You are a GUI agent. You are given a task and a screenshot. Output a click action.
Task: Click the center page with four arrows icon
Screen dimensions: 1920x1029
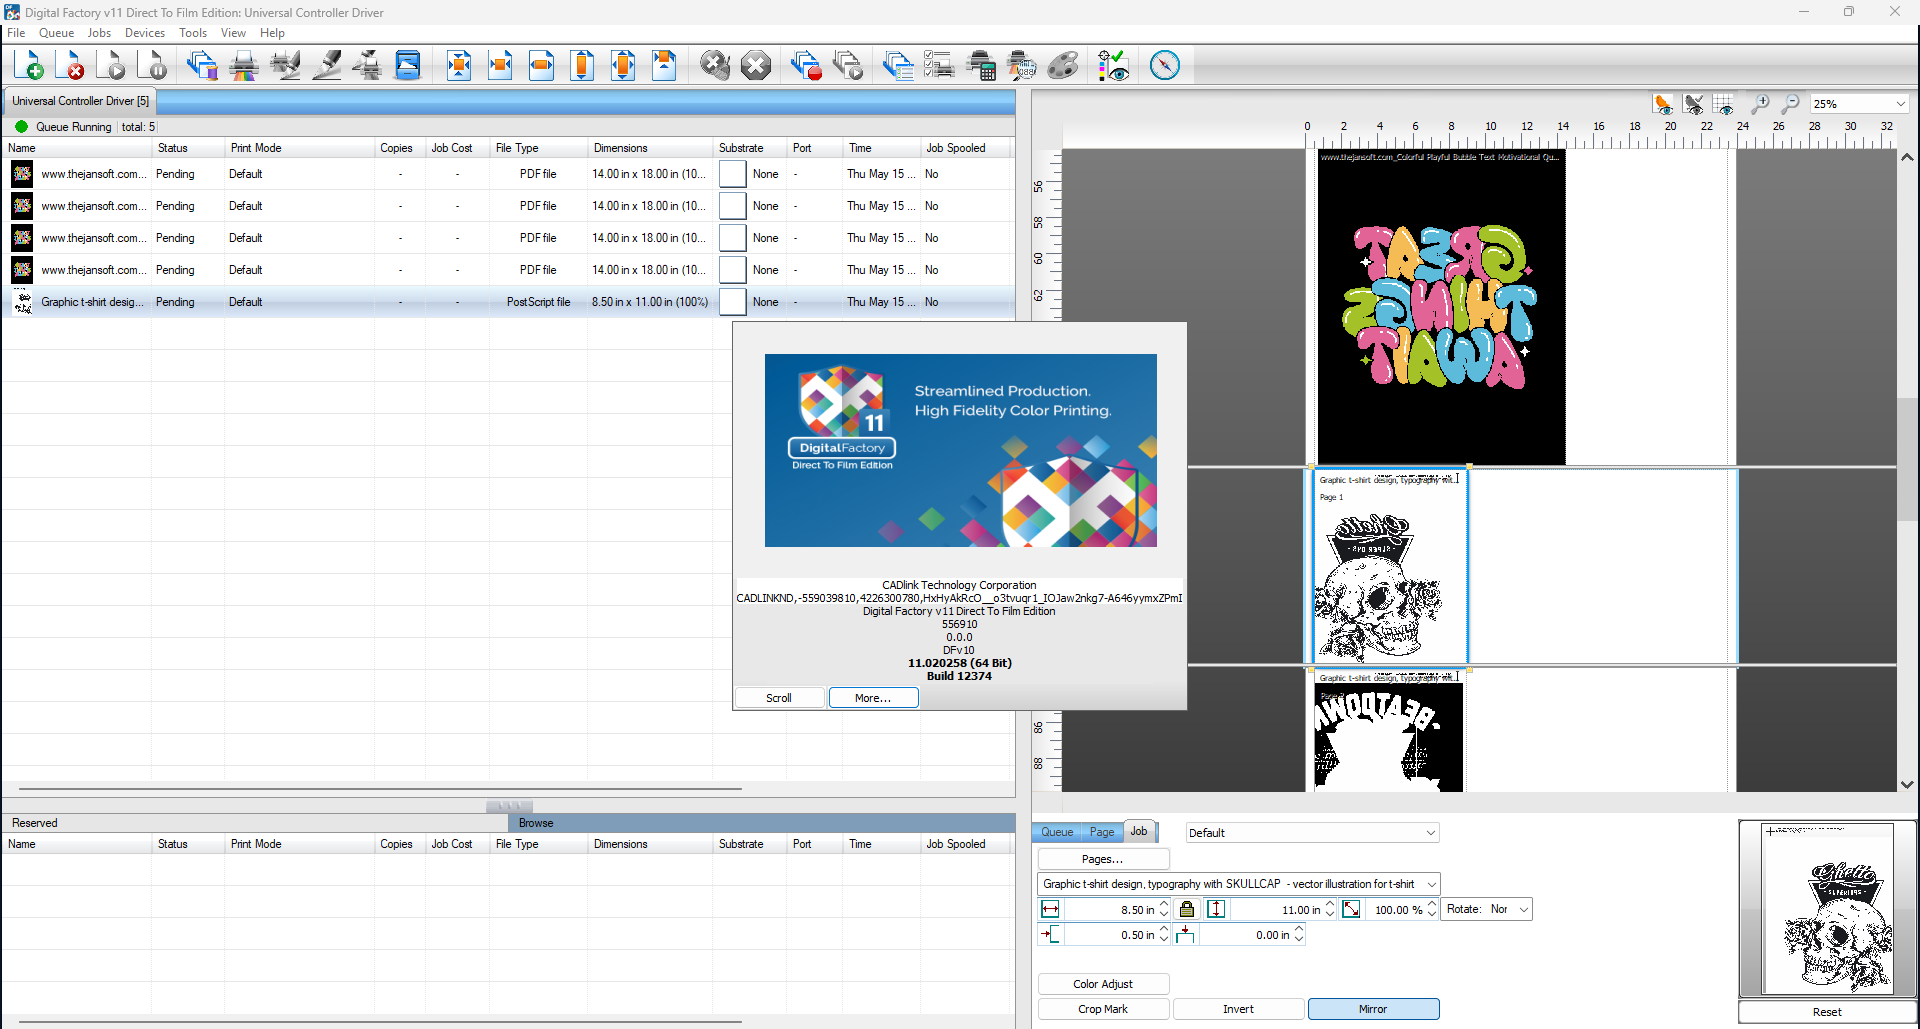pos(459,65)
